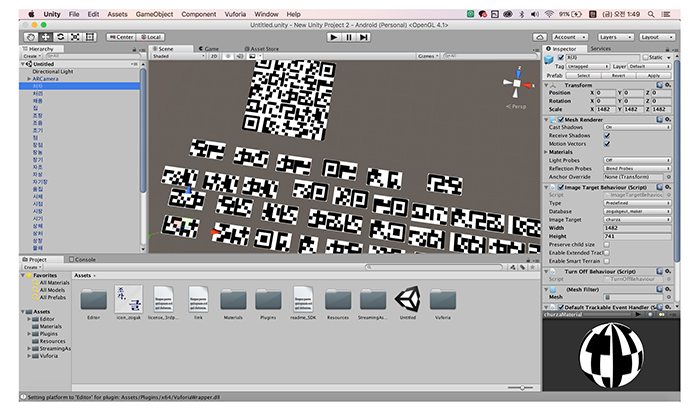
Task: Open the Gizmos dropdown
Action: point(428,56)
